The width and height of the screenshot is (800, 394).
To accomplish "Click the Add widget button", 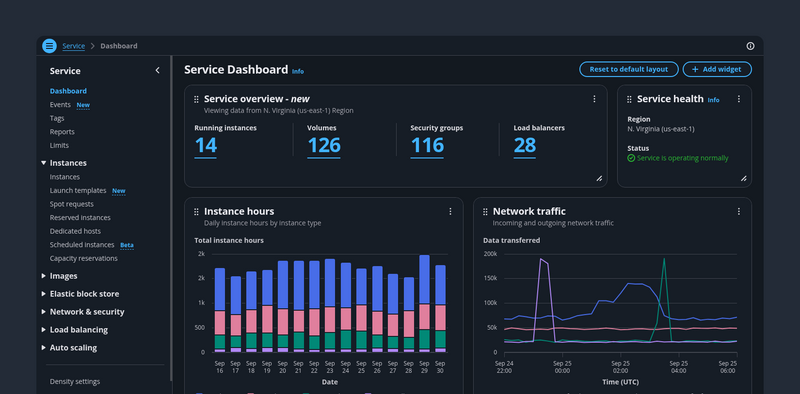I will (x=717, y=69).
